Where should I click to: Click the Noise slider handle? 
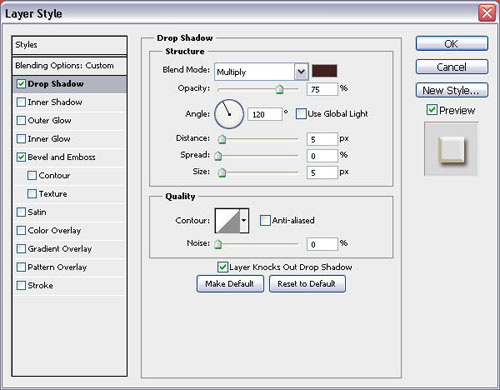coord(218,244)
